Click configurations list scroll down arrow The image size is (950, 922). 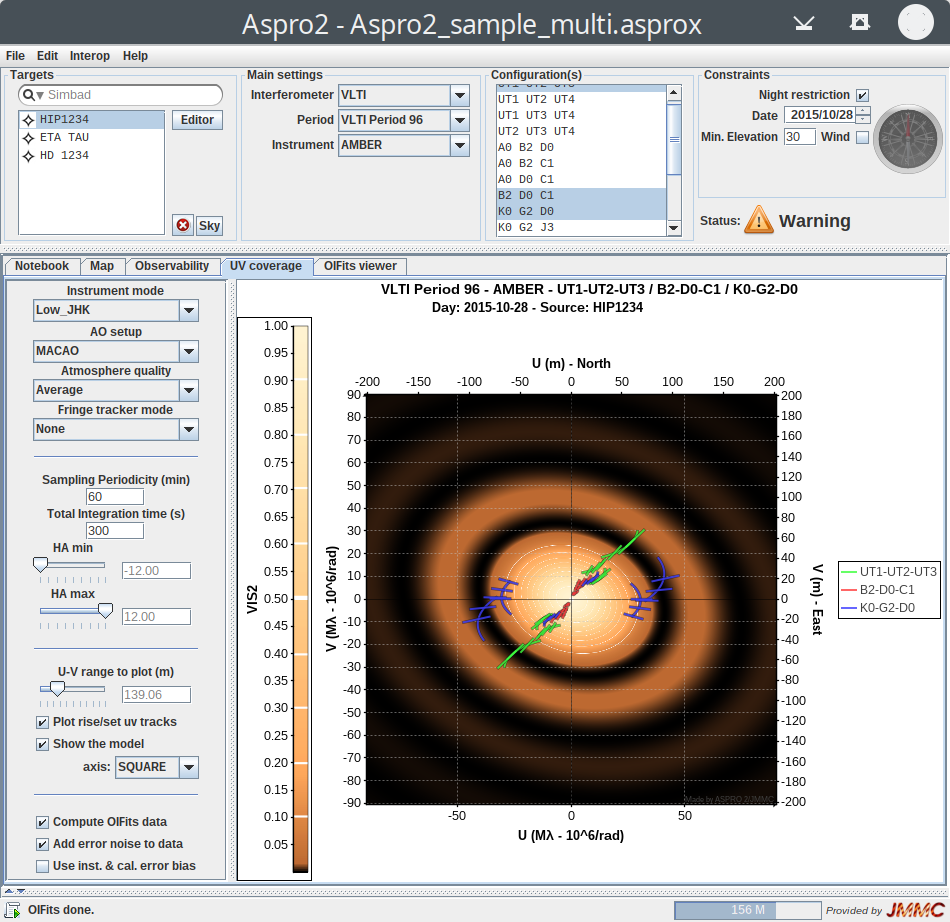coord(674,228)
